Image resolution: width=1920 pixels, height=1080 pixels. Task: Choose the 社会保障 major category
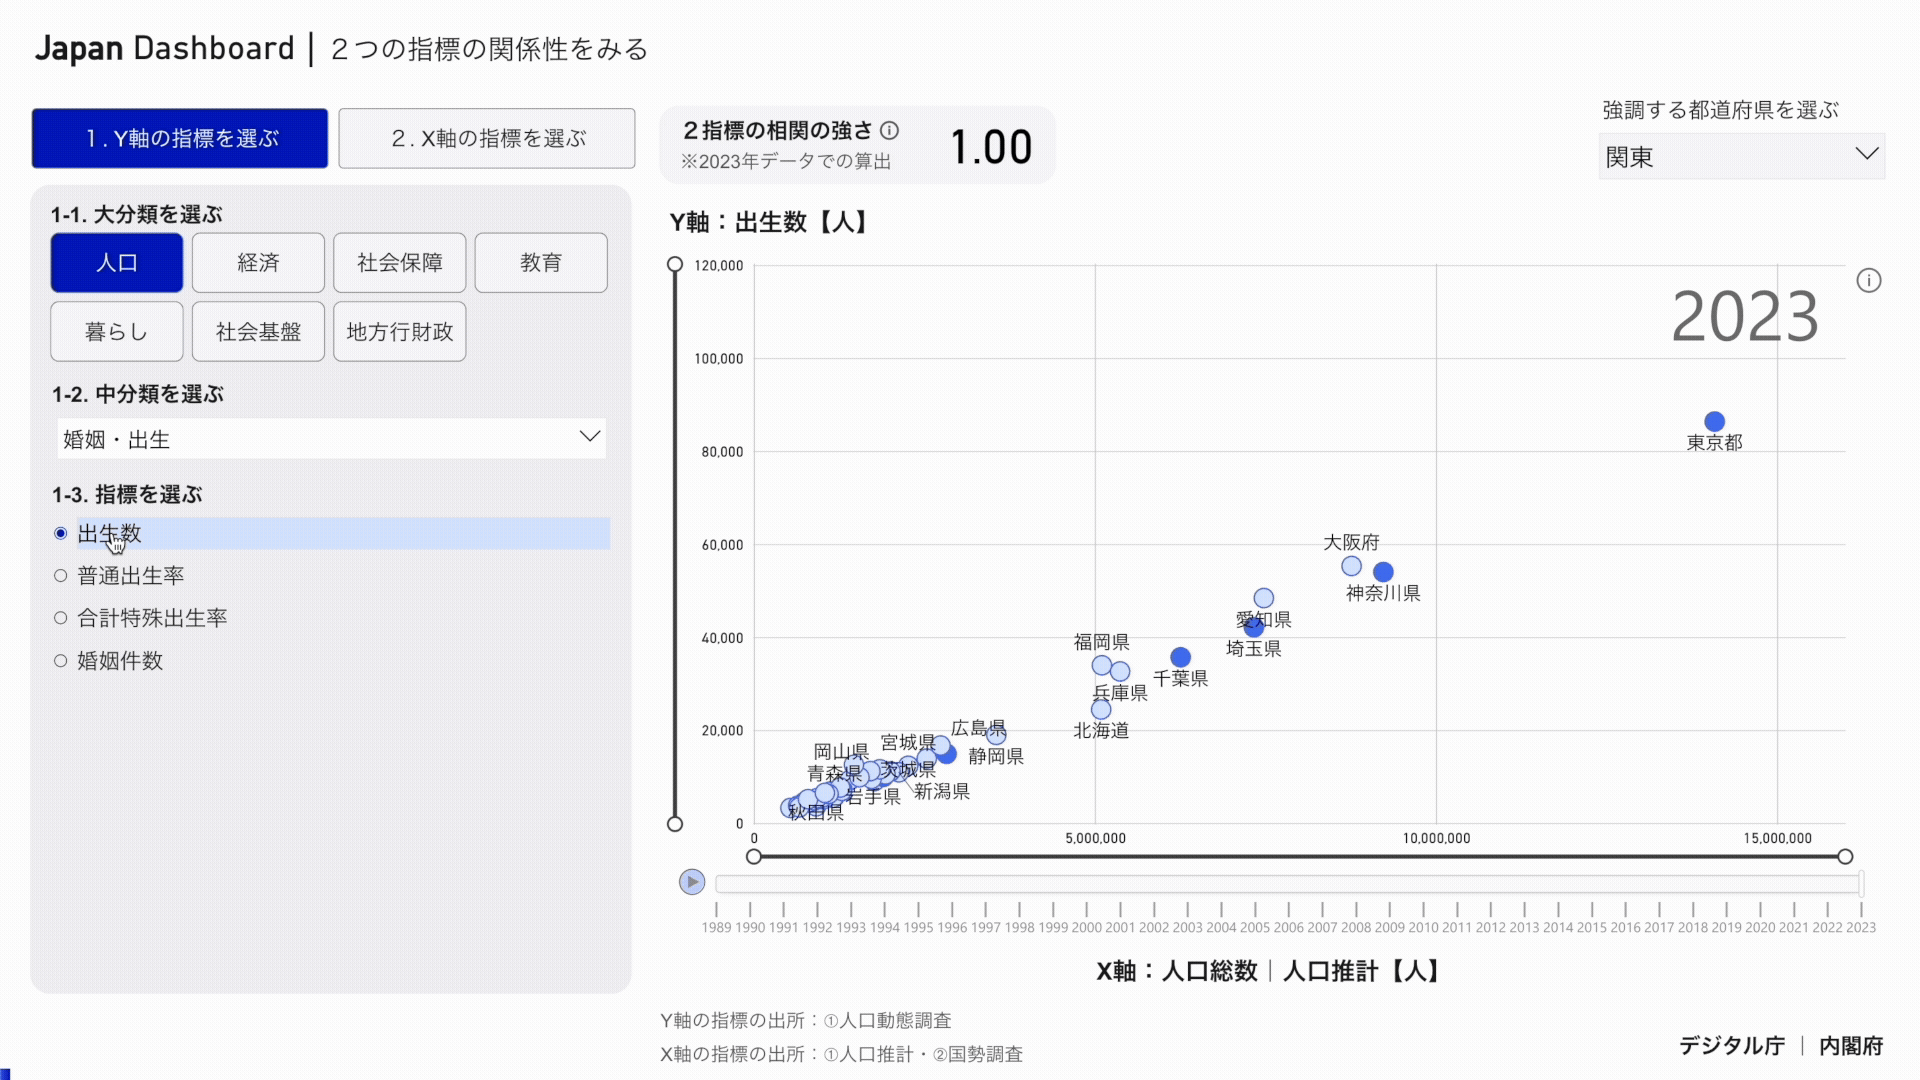[x=399, y=262]
